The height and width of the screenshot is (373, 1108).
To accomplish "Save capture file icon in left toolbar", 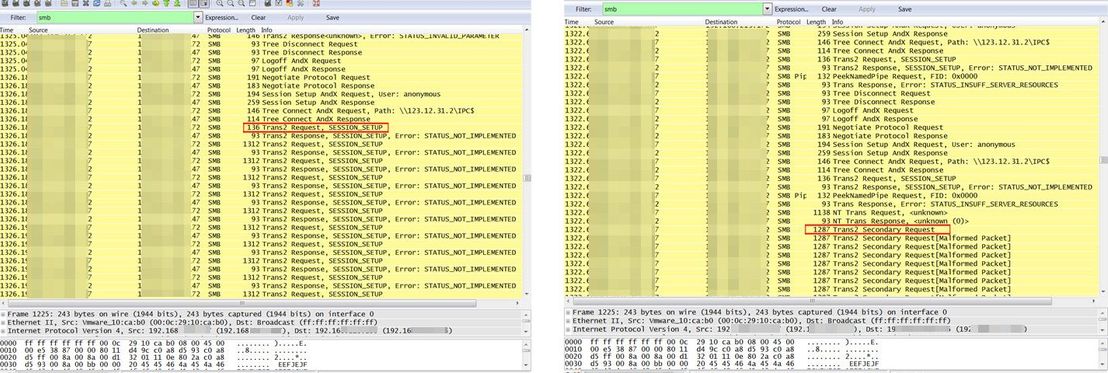I will click(x=75, y=3).
